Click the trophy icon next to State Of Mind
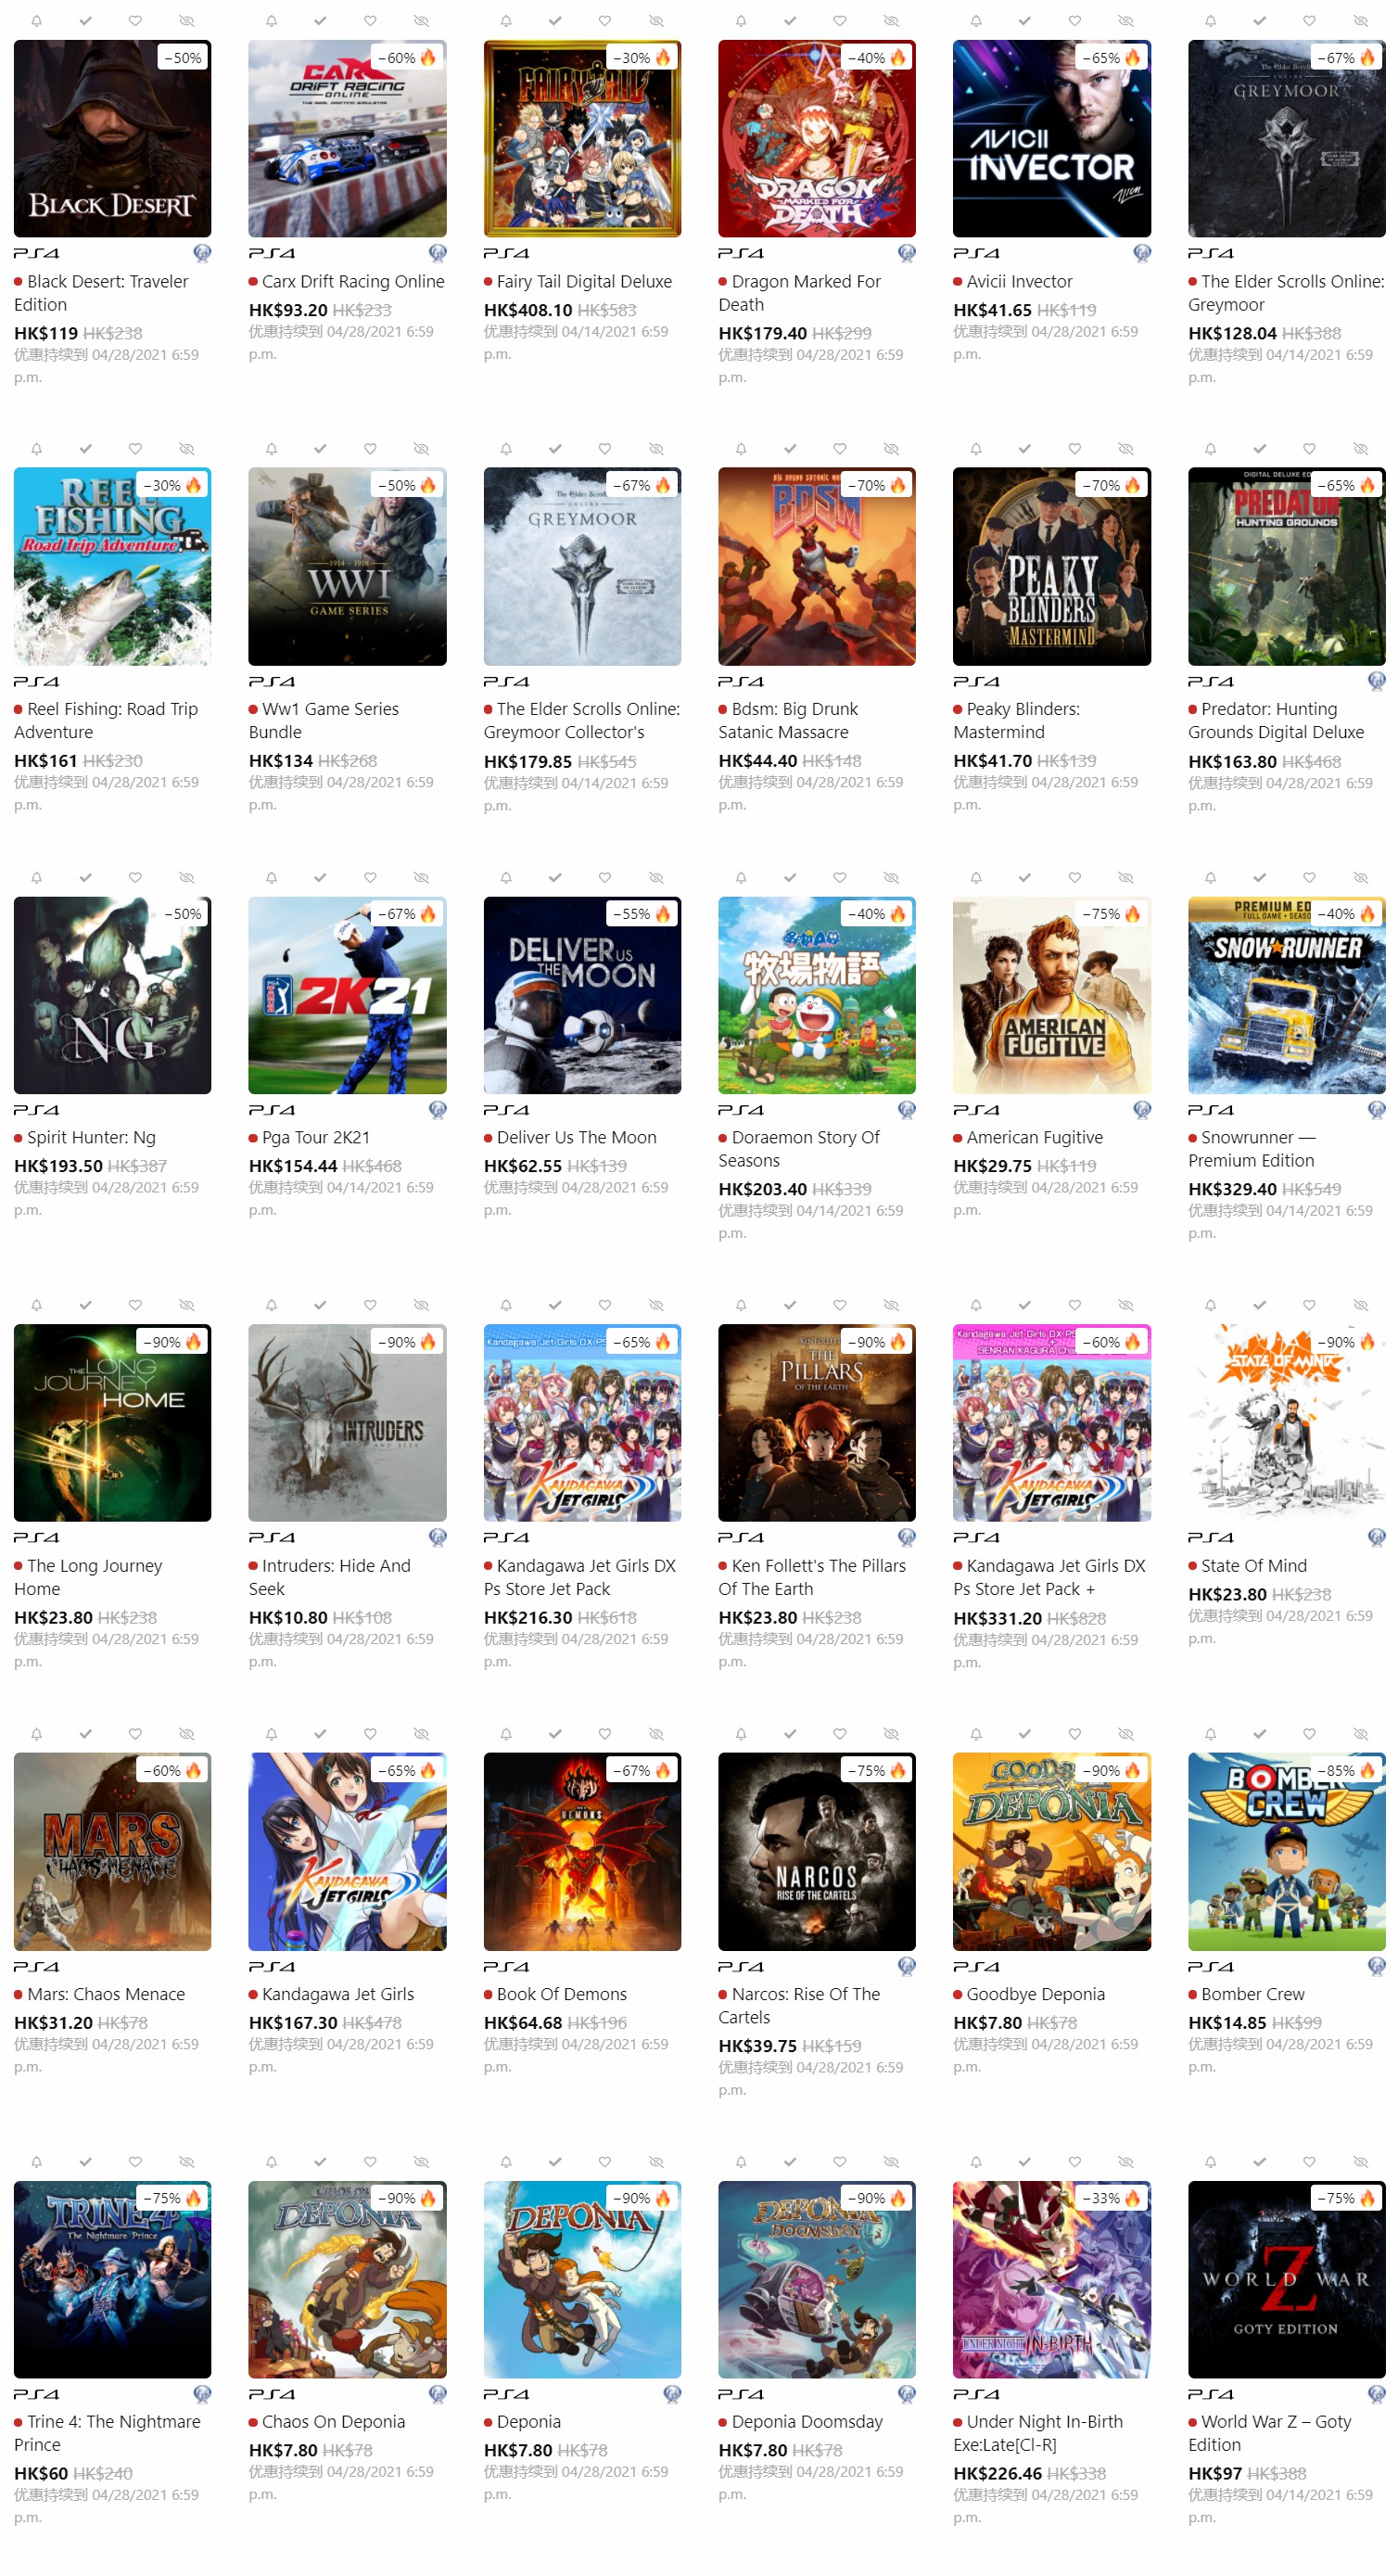The height and width of the screenshot is (2576, 1398). pyautogui.click(x=1376, y=1537)
